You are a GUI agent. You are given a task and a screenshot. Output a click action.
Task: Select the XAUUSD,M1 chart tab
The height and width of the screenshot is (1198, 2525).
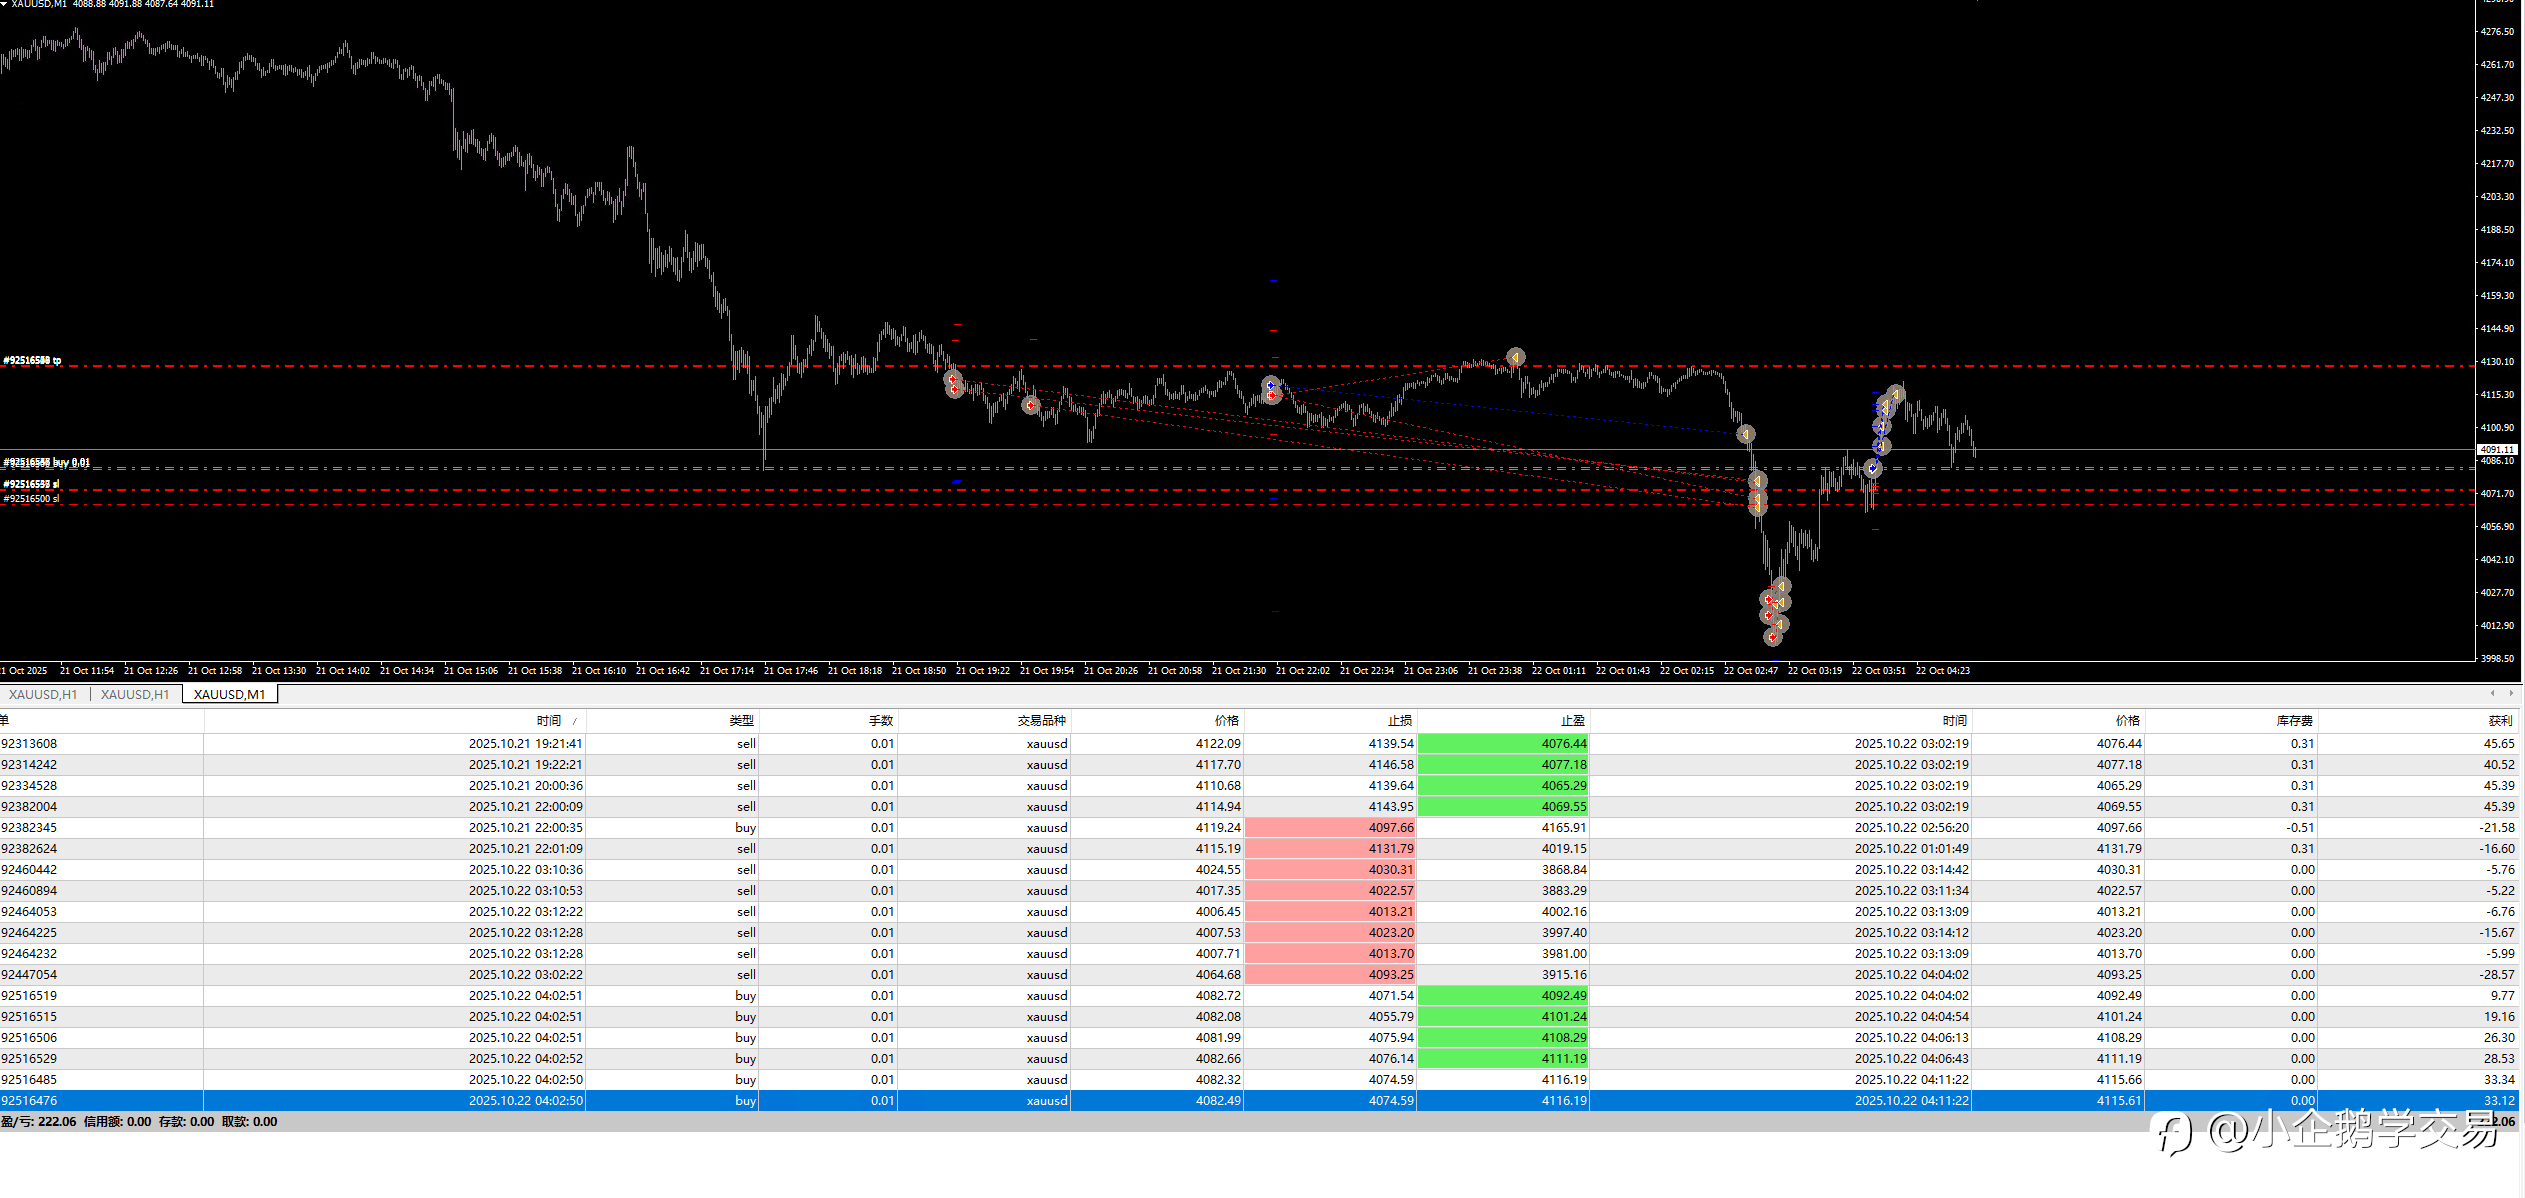[229, 694]
